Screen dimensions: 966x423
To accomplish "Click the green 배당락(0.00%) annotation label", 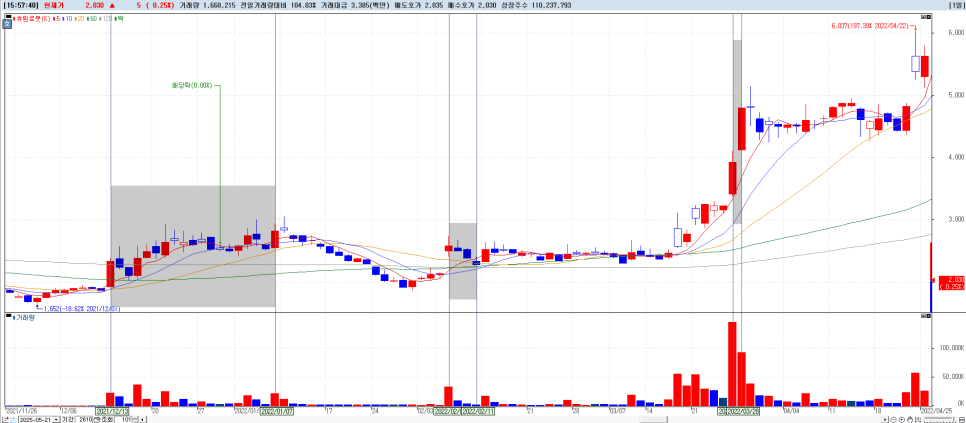I will (192, 86).
